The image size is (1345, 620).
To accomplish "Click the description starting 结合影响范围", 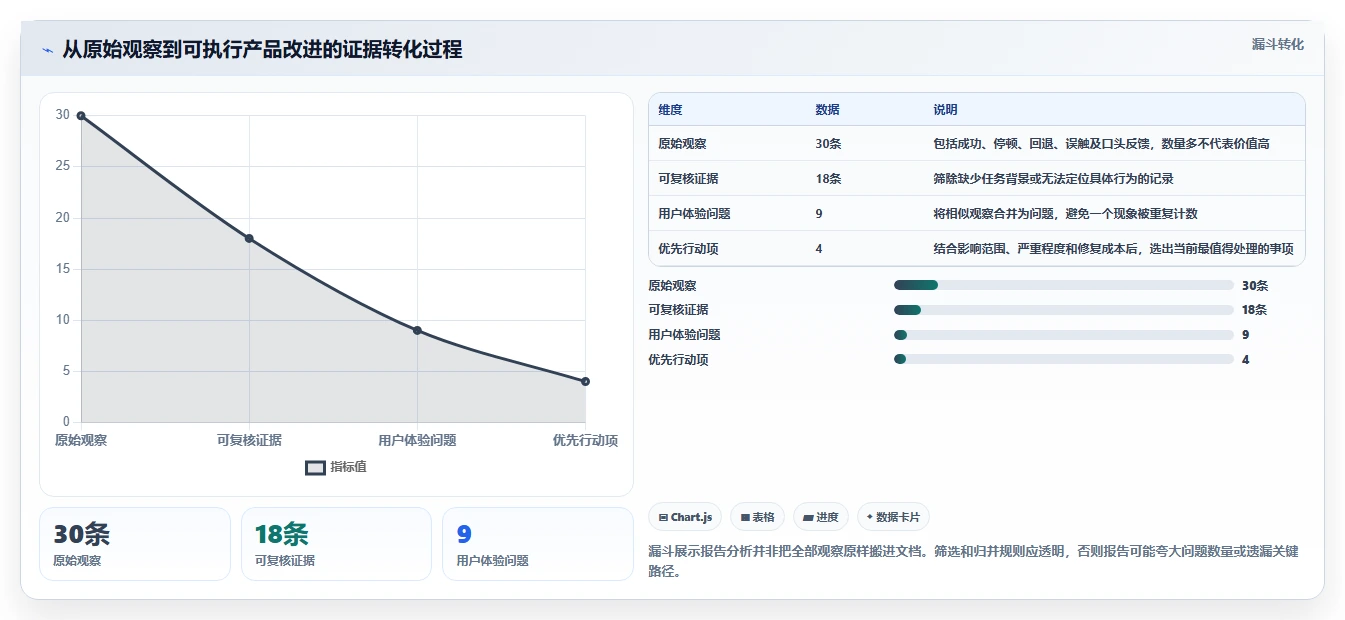I will point(1113,249).
